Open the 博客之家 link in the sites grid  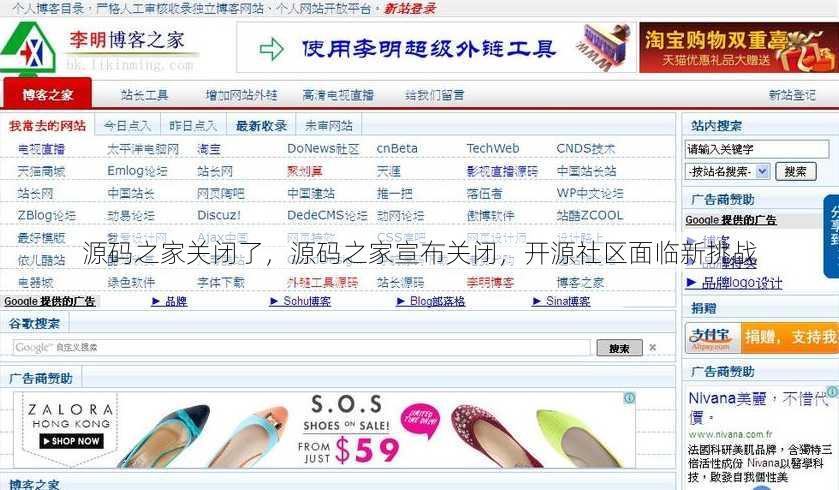coord(581,282)
